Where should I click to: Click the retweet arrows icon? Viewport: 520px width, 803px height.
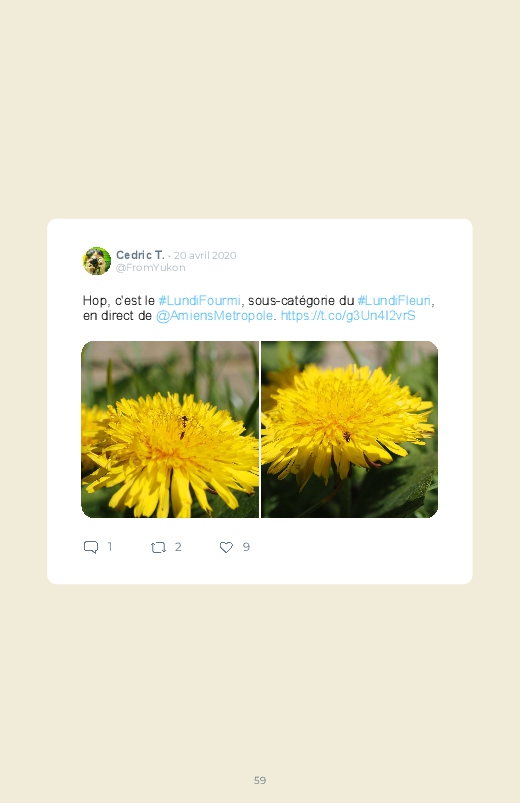pyautogui.click(x=158, y=547)
